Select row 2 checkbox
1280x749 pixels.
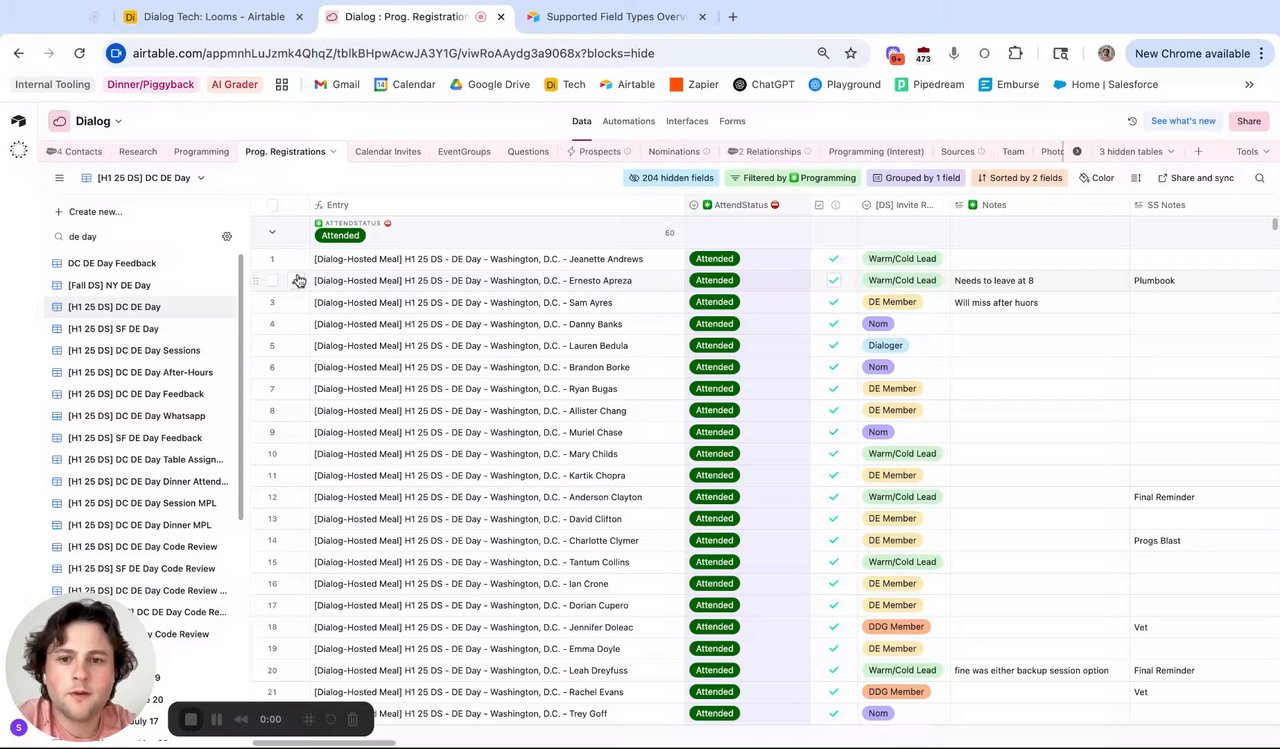click(x=272, y=281)
